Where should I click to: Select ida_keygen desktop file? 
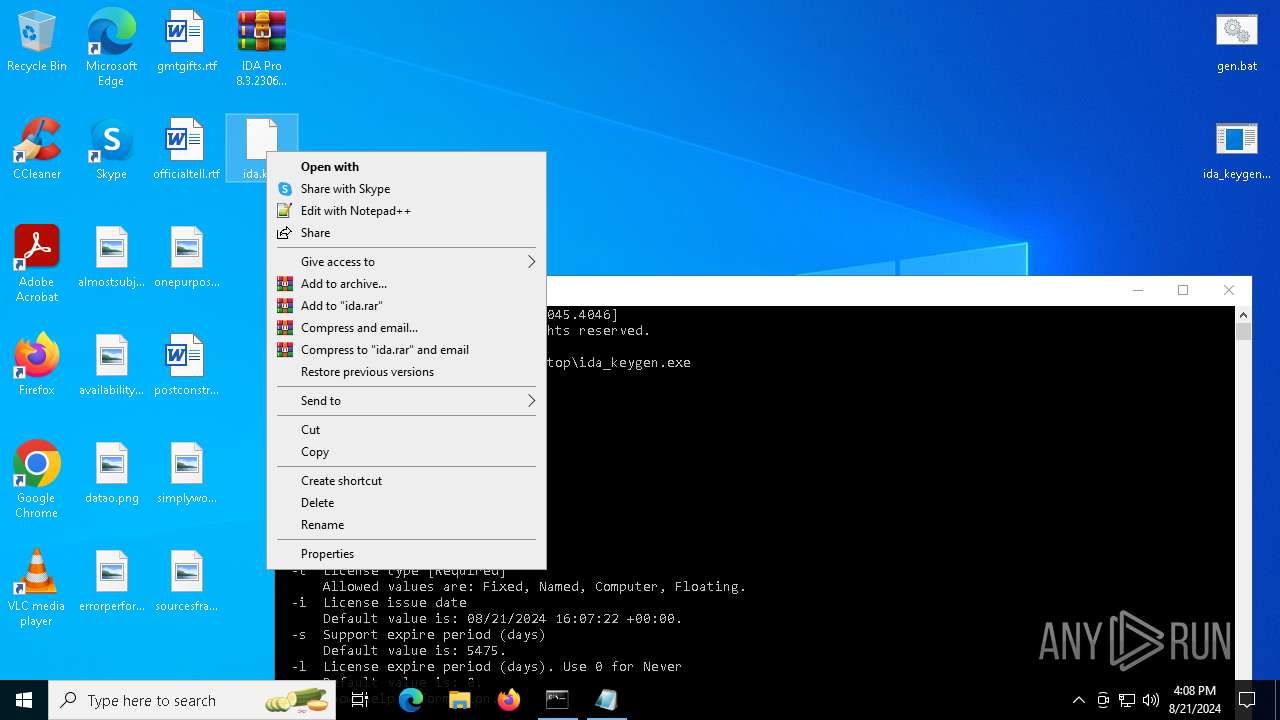(x=1236, y=150)
